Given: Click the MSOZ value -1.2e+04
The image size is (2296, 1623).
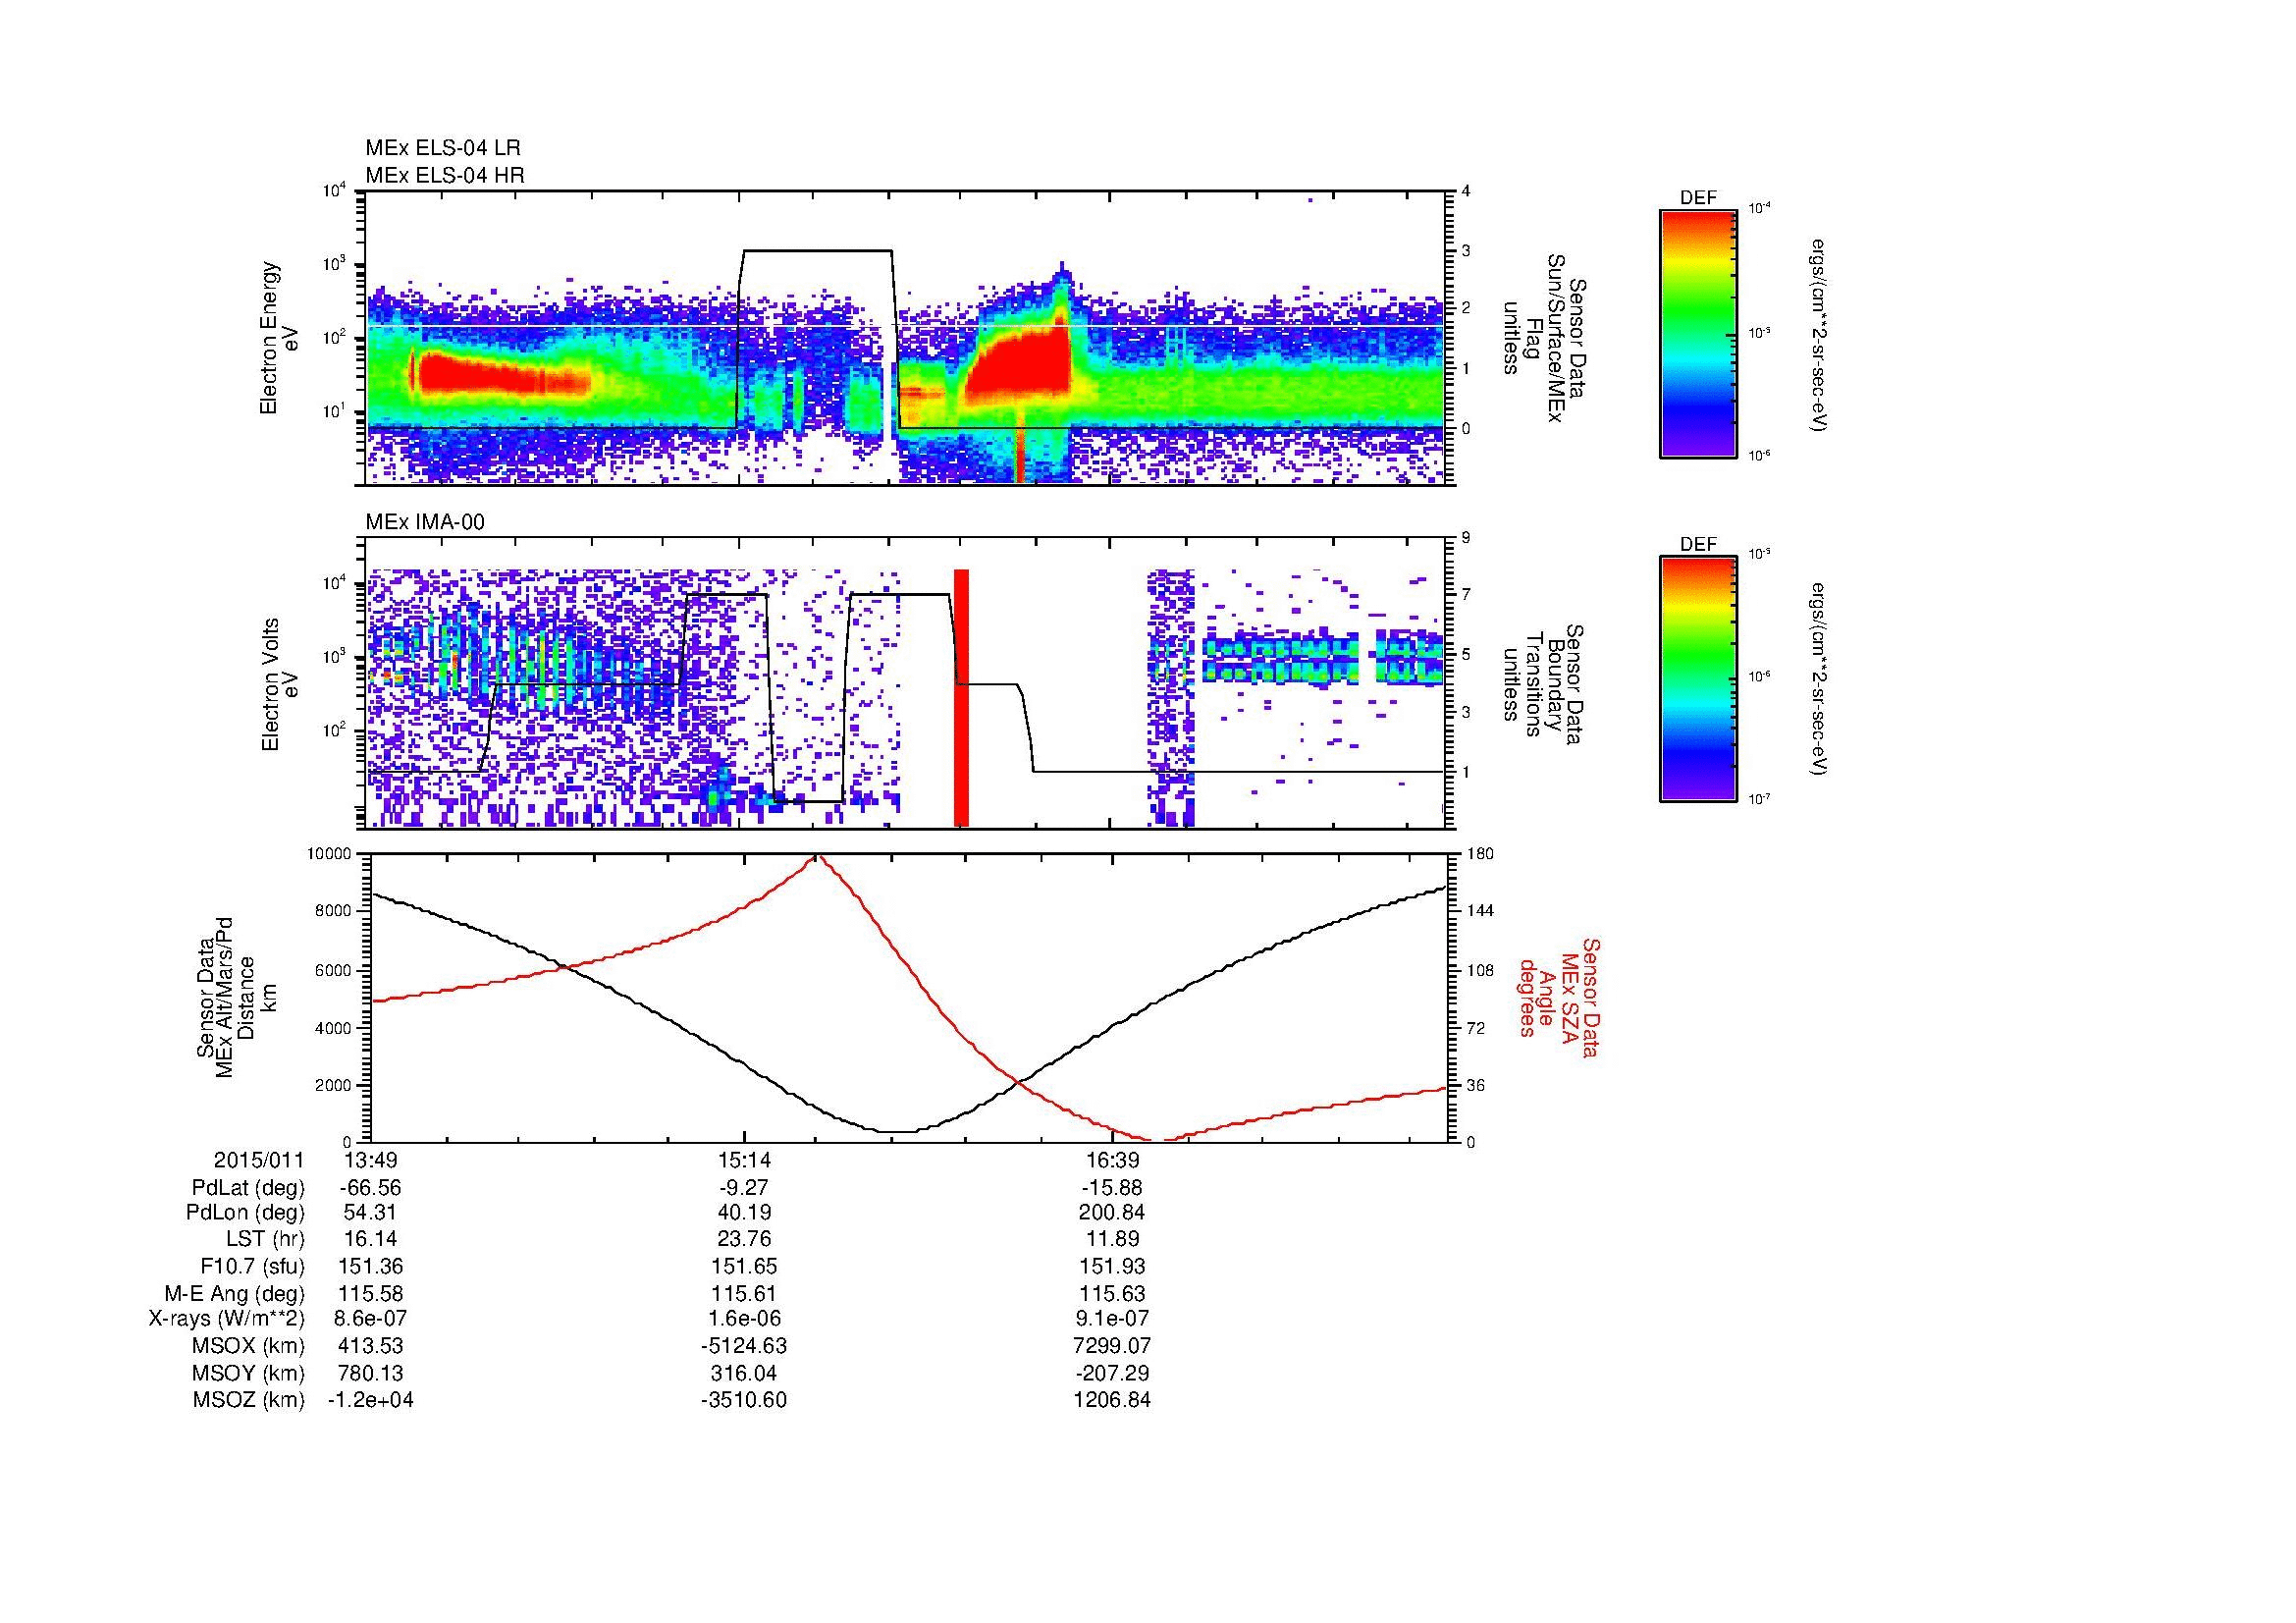Looking at the screenshot, I should click(x=371, y=1401).
